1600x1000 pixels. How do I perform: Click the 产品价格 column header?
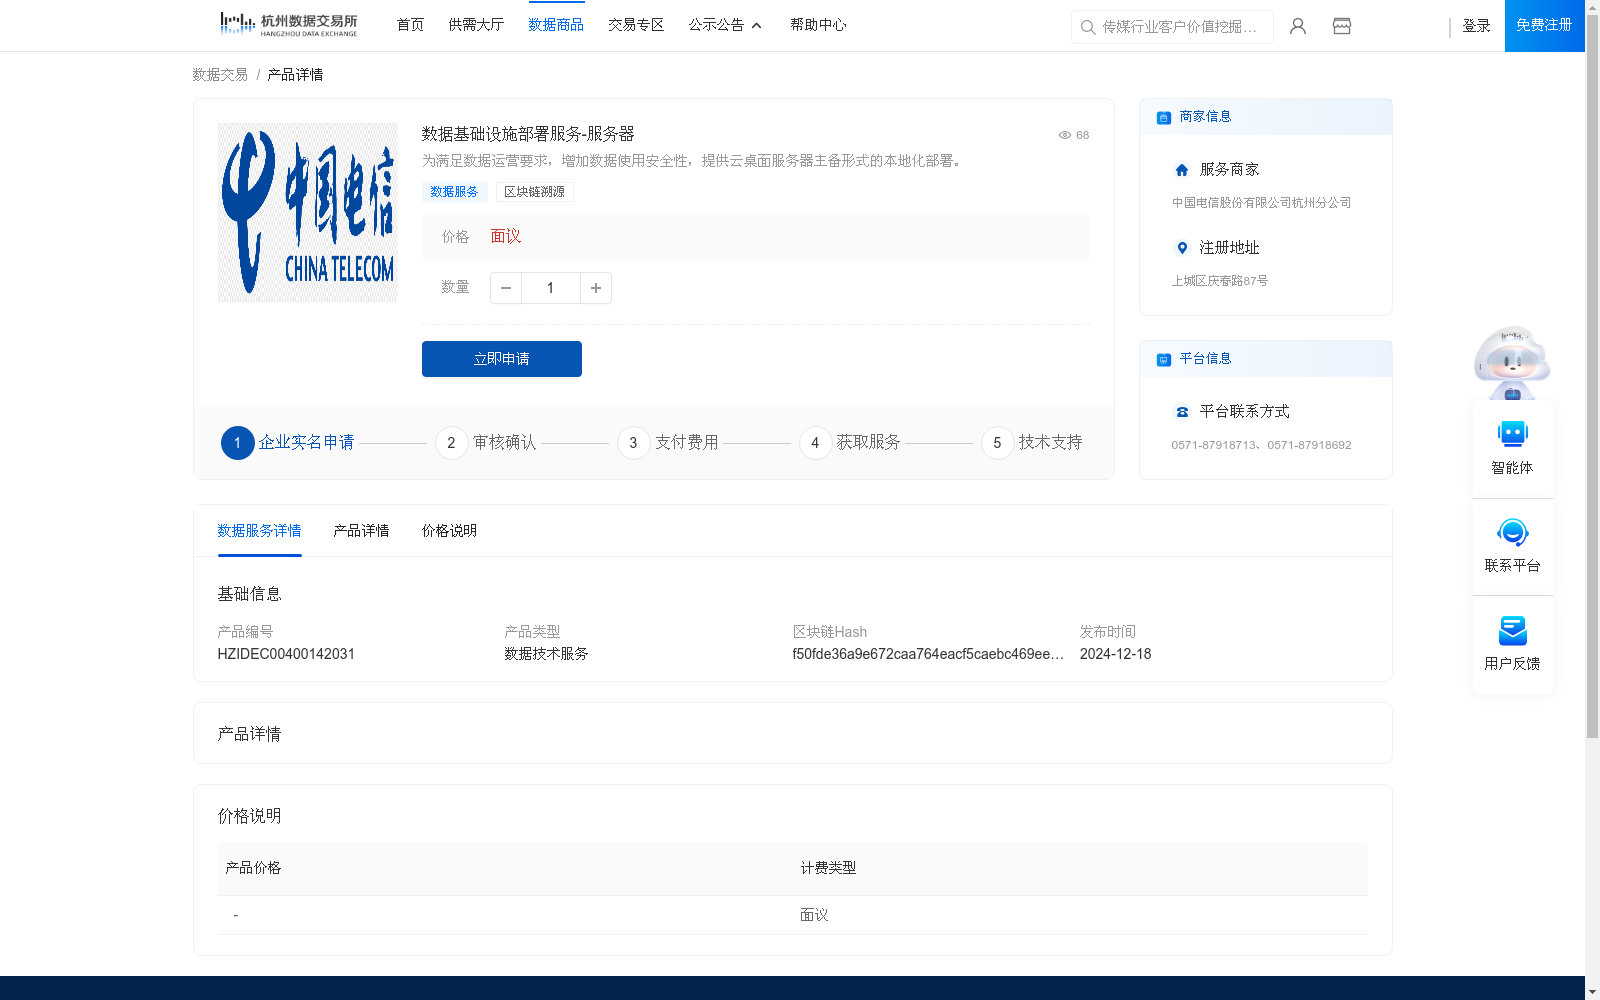(x=253, y=868)
